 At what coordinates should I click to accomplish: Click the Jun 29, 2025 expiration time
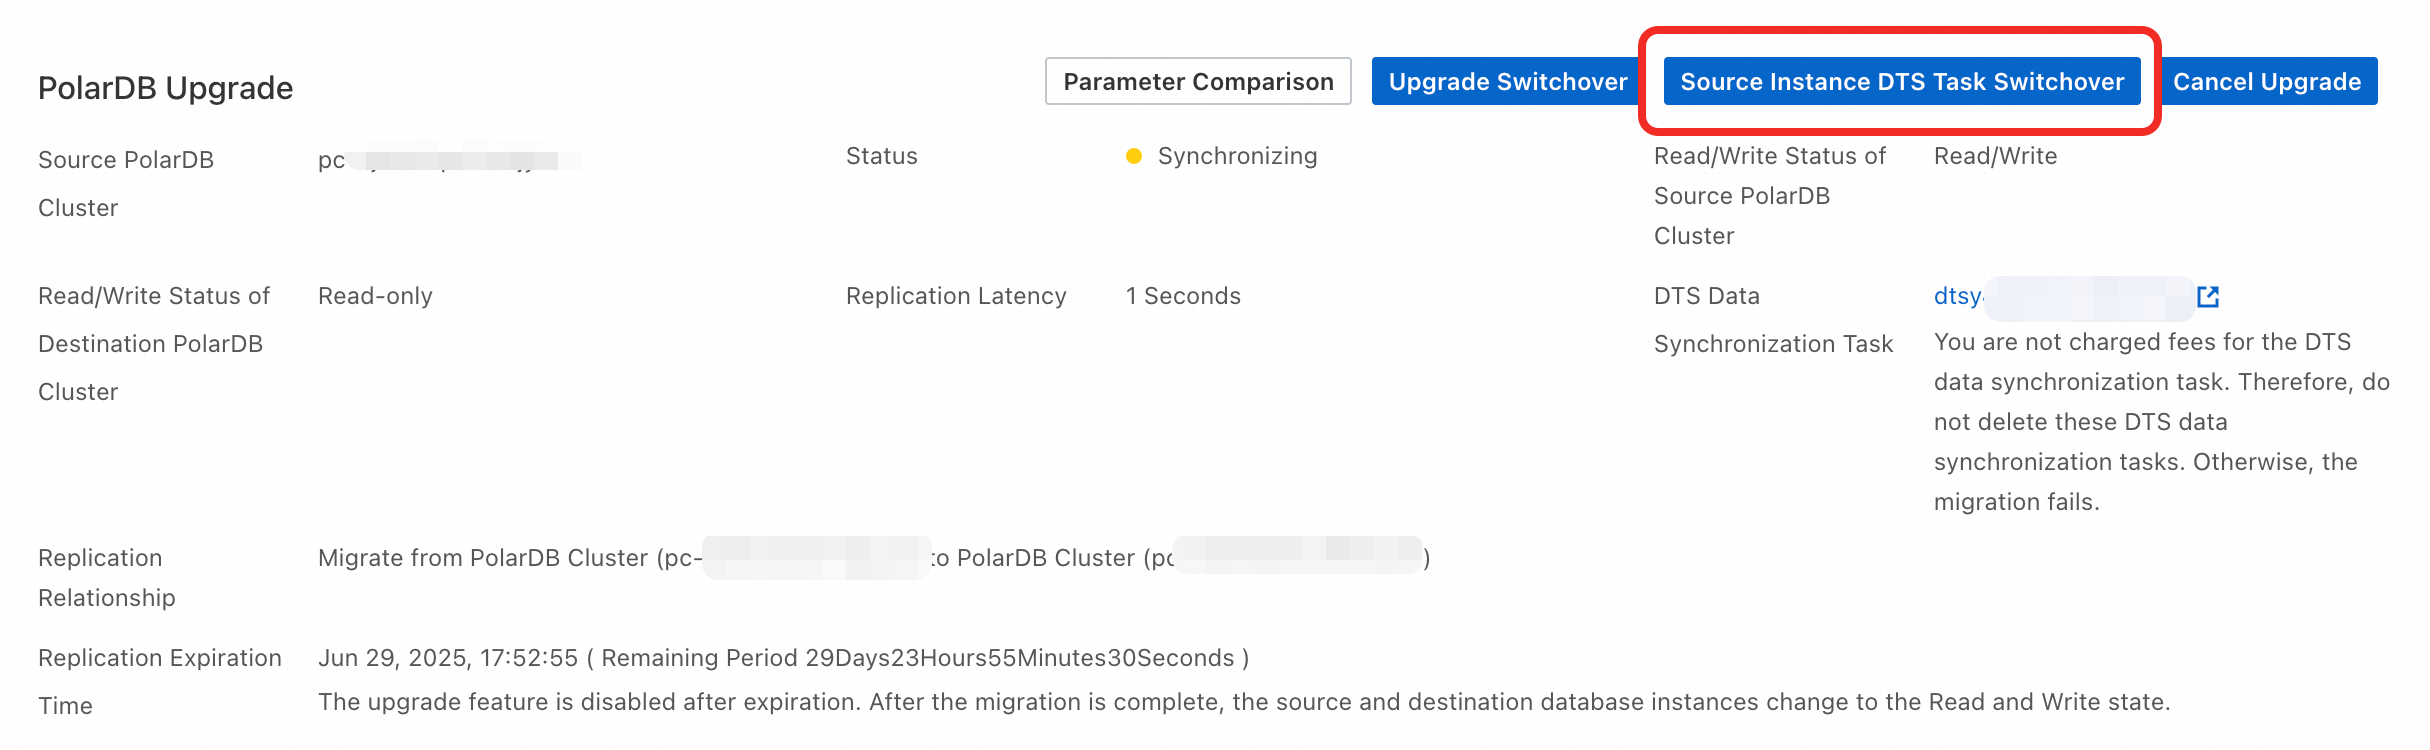[x=448, y=658]
